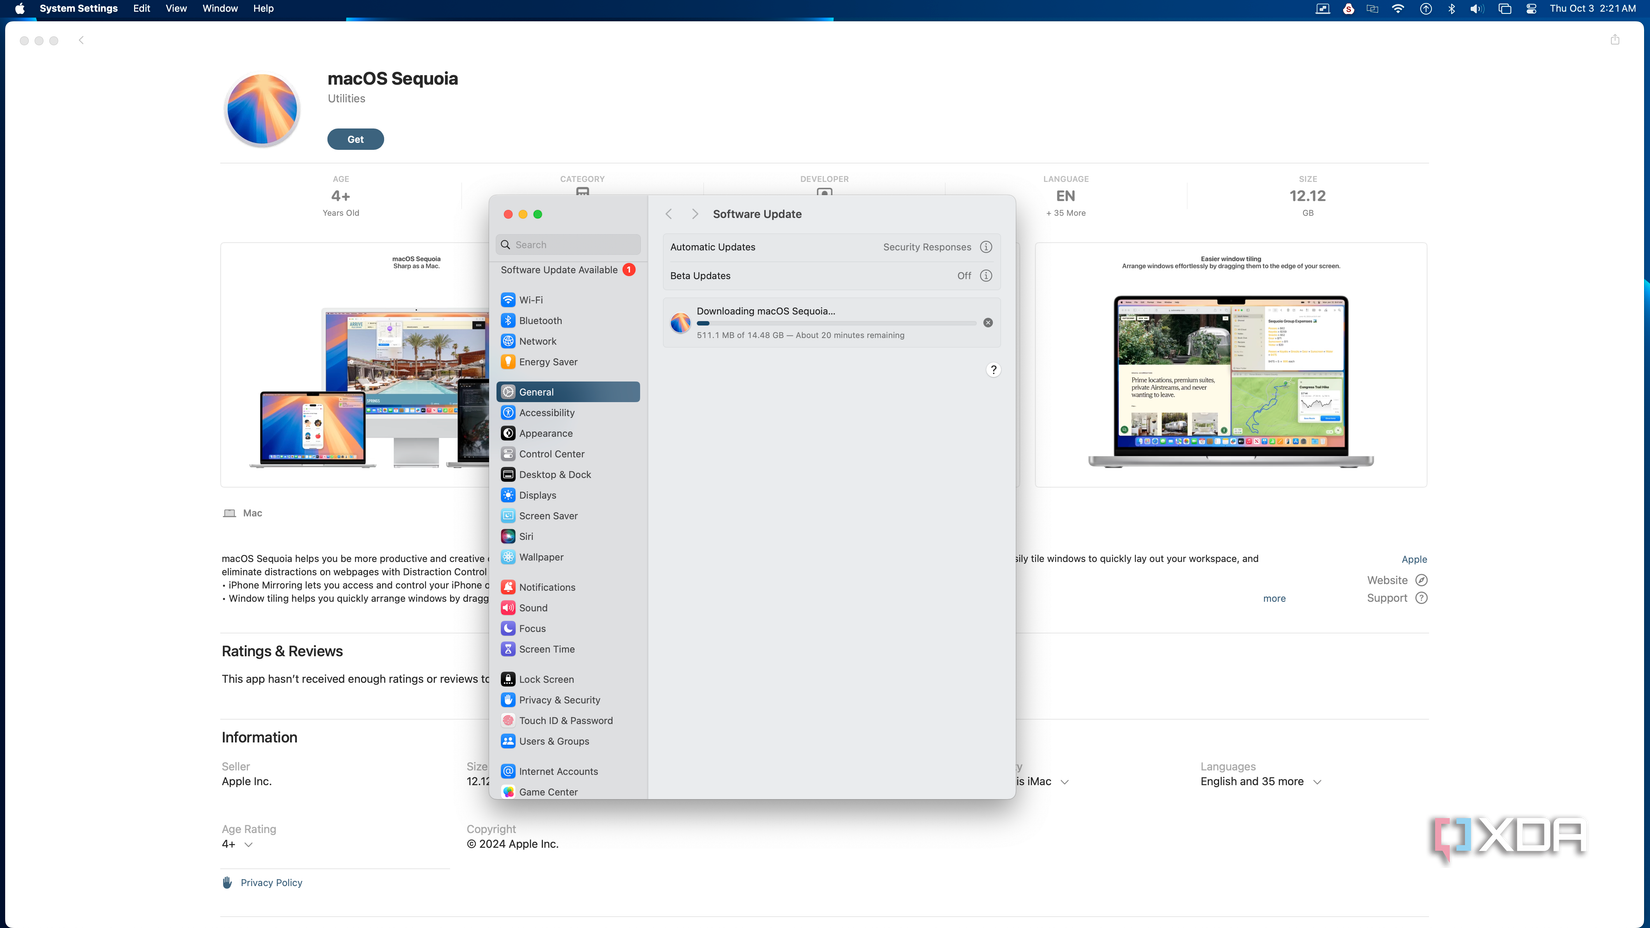Go forward in Software Update pane
The image size is (1650, 928).
coord(695,214)
